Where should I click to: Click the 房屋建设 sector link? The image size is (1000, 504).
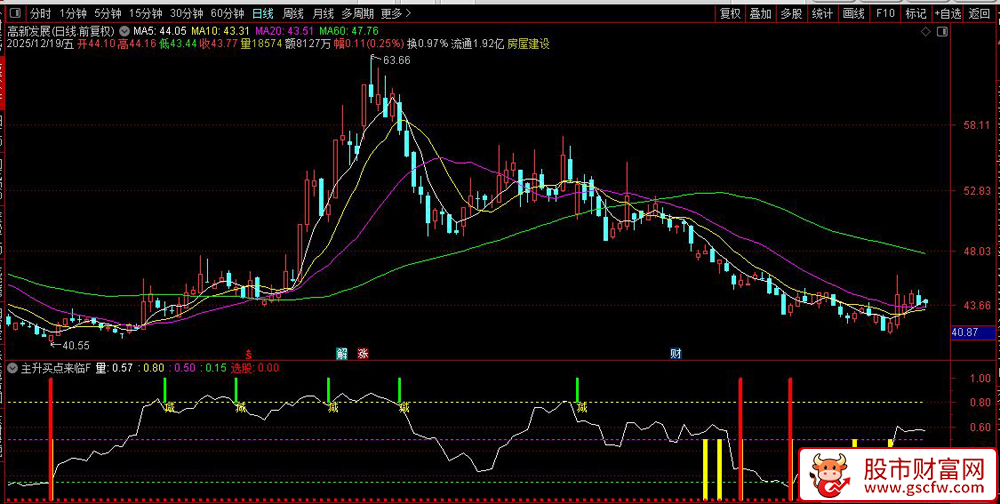(x=528, y=44)
